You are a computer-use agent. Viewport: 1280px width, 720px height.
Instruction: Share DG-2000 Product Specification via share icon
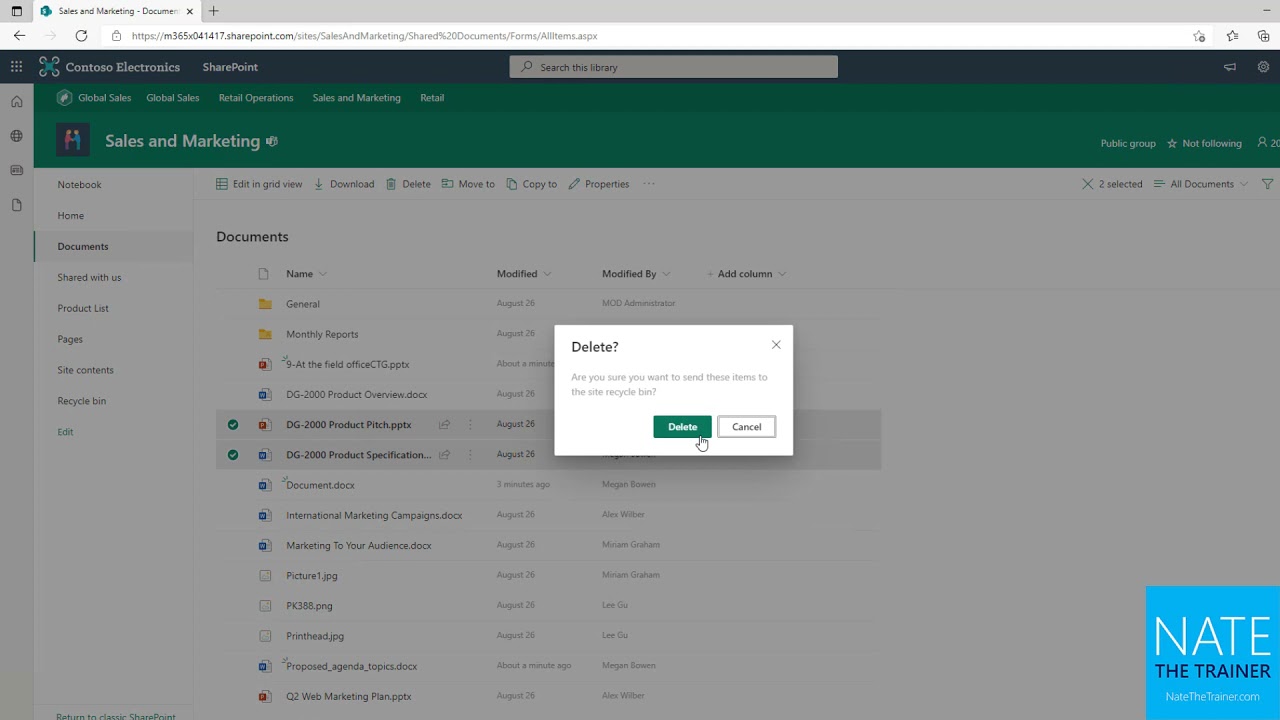click(444, 455)
